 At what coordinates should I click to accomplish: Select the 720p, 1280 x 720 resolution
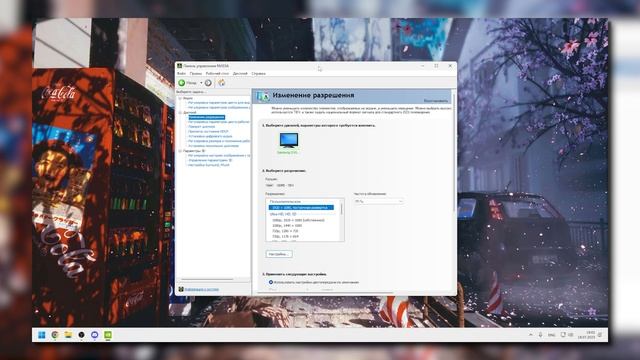tap(285, 231)
